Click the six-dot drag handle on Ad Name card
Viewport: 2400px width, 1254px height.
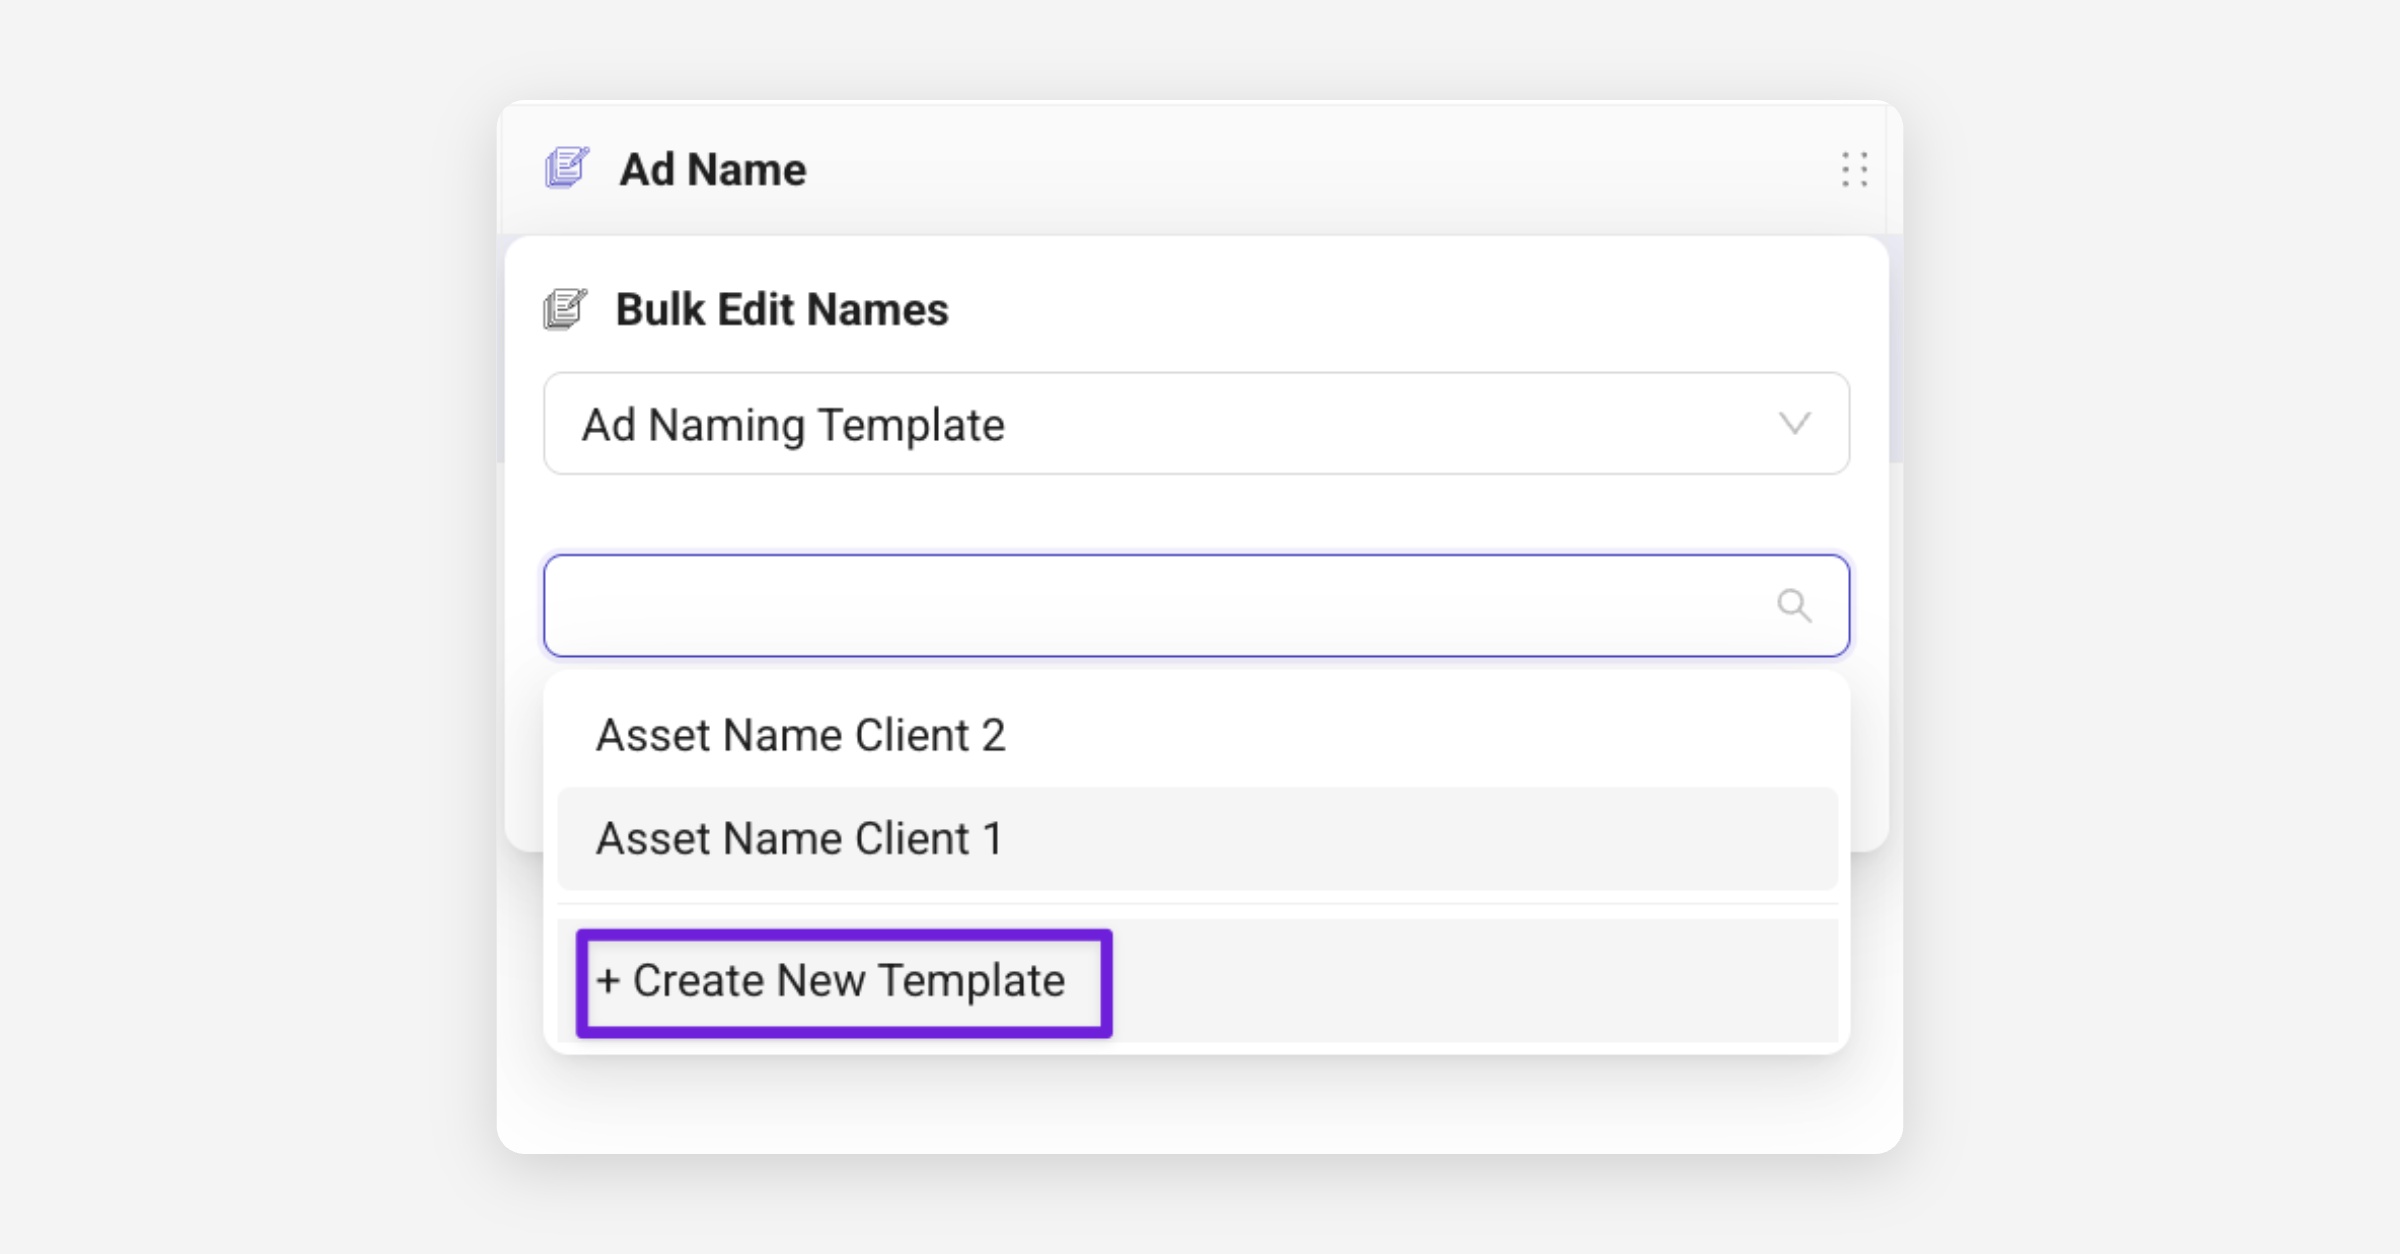coord(1854,169)
